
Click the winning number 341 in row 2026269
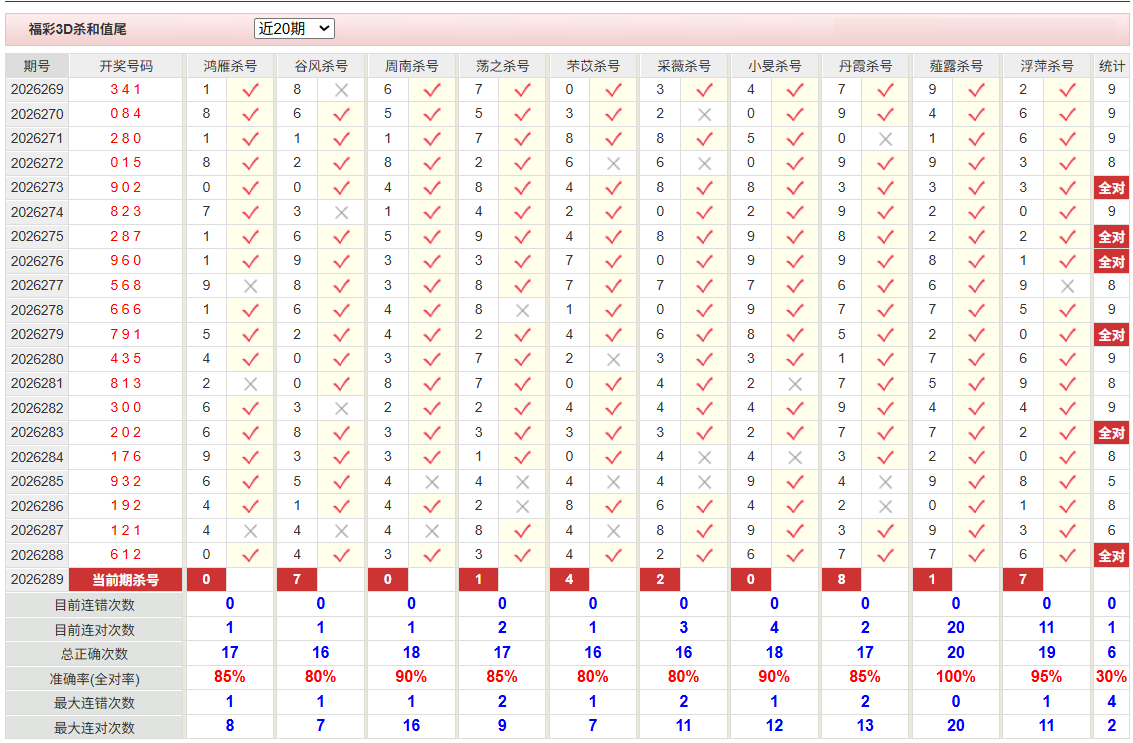[126, 89]
